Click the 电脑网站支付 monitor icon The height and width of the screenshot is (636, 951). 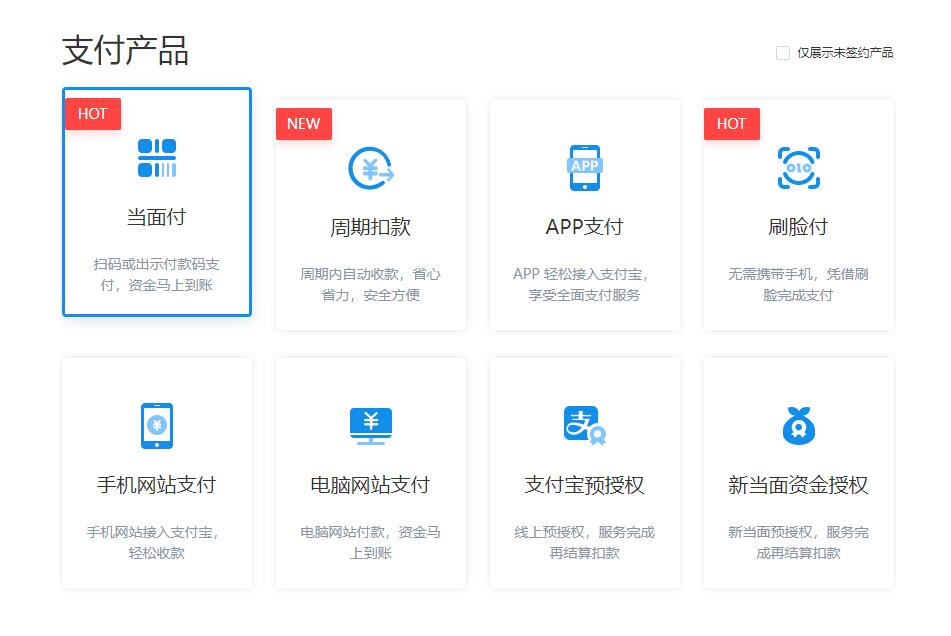coord(371,426)
